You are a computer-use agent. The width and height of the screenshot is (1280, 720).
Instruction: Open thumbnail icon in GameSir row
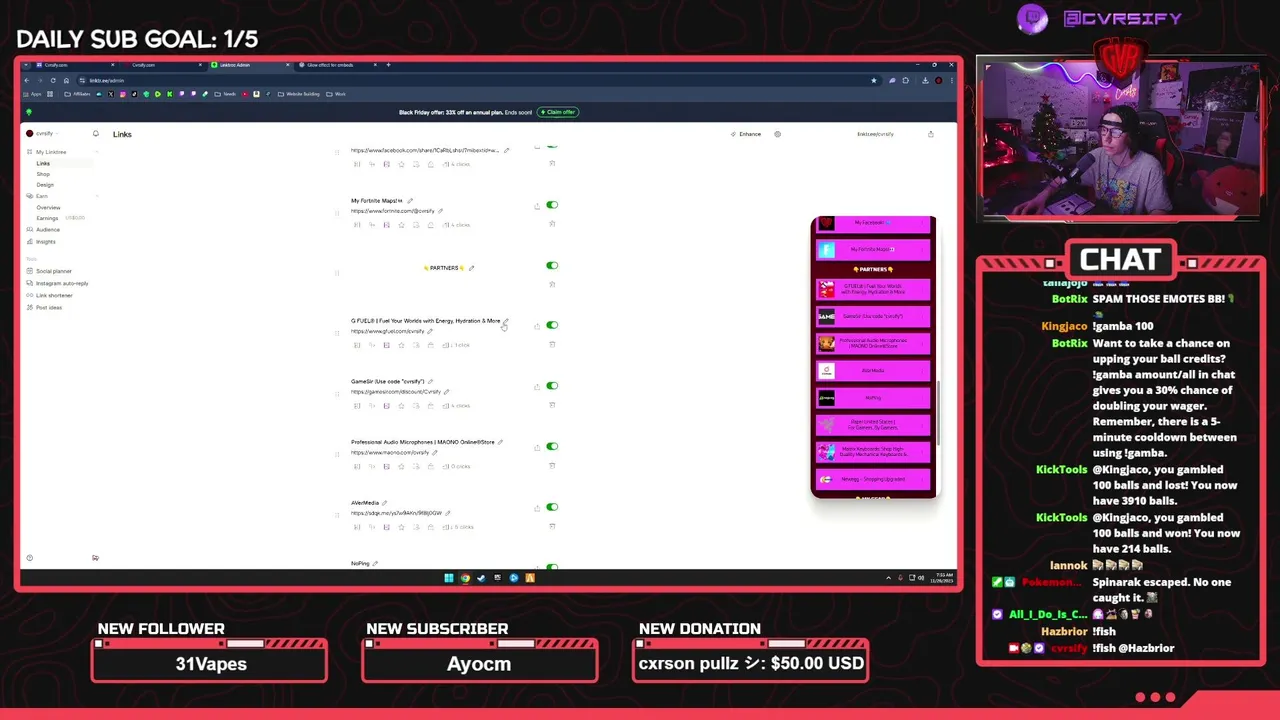(386, 405)
